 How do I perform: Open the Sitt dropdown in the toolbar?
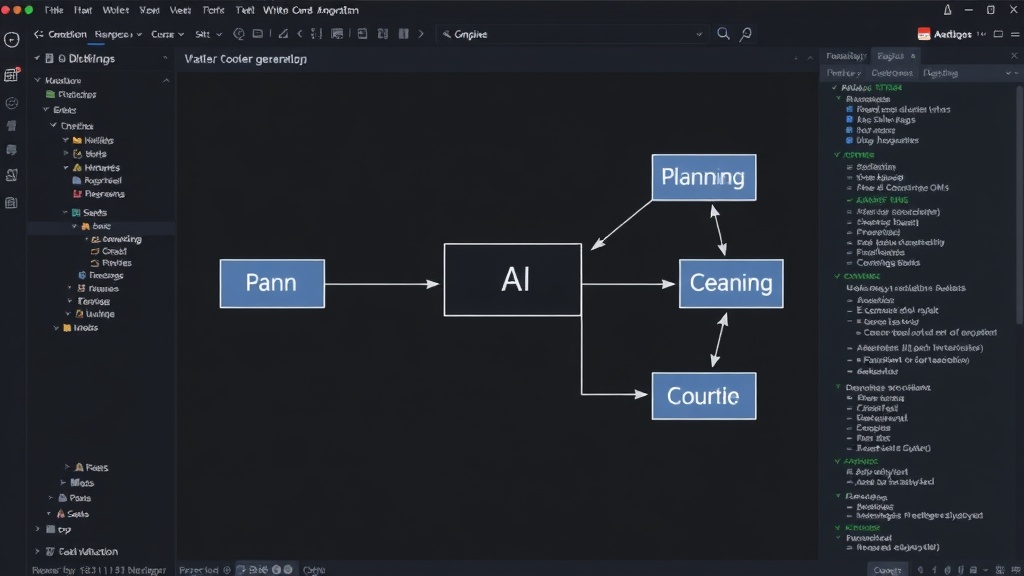(x=209, y=34)
